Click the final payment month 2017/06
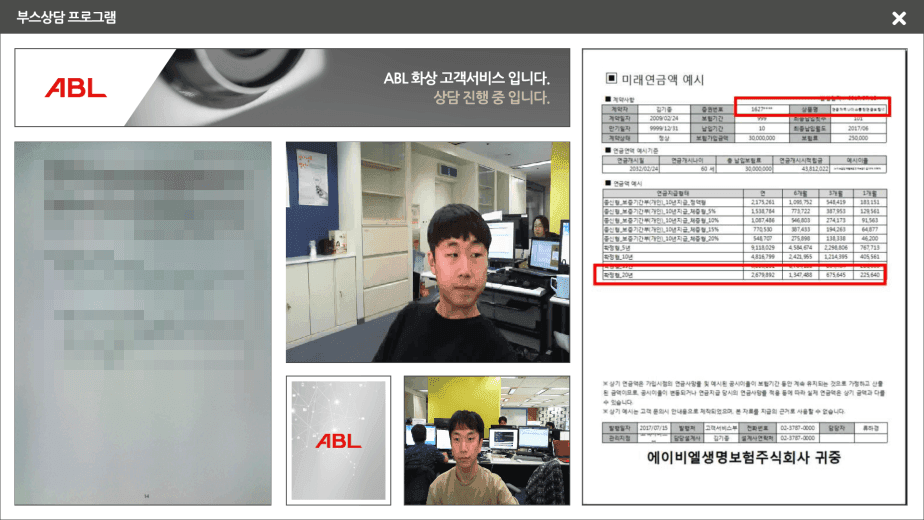 (x=858, y=129)
